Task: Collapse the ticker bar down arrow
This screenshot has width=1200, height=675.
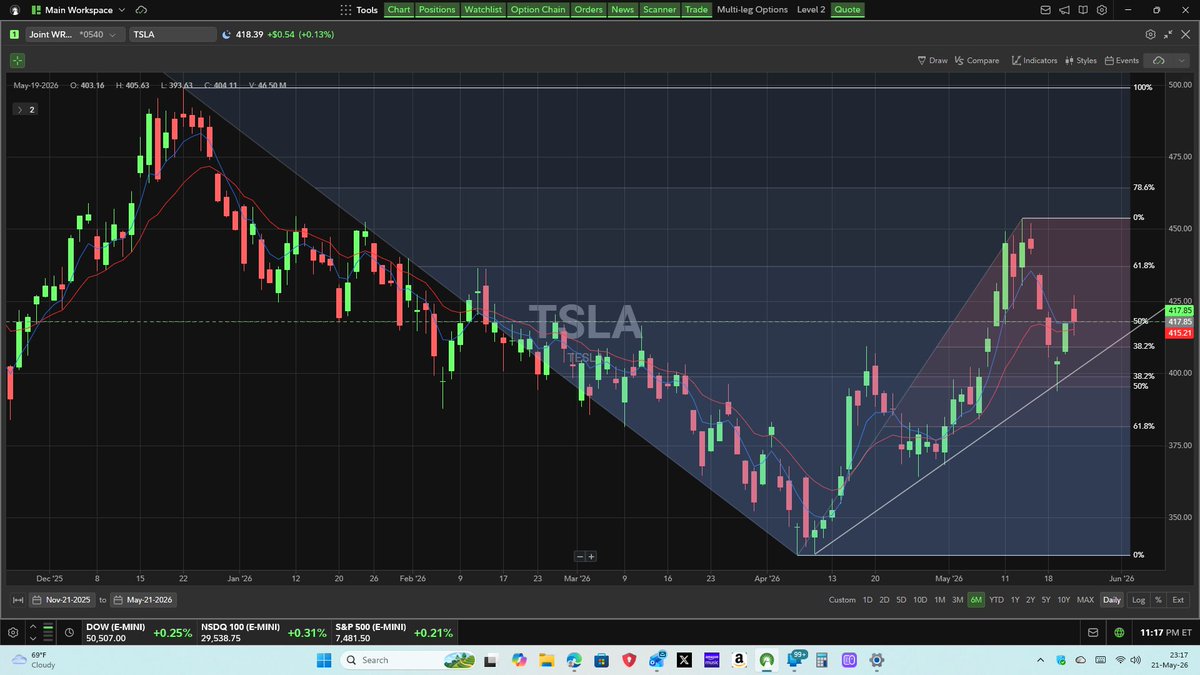Action: pos(33,638)
